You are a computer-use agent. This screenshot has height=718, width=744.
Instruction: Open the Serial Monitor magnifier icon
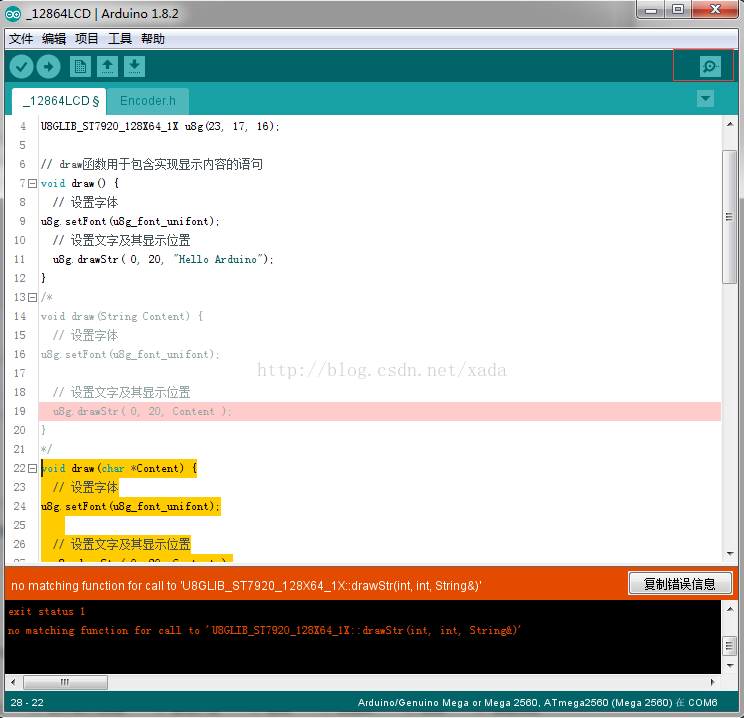710,66
